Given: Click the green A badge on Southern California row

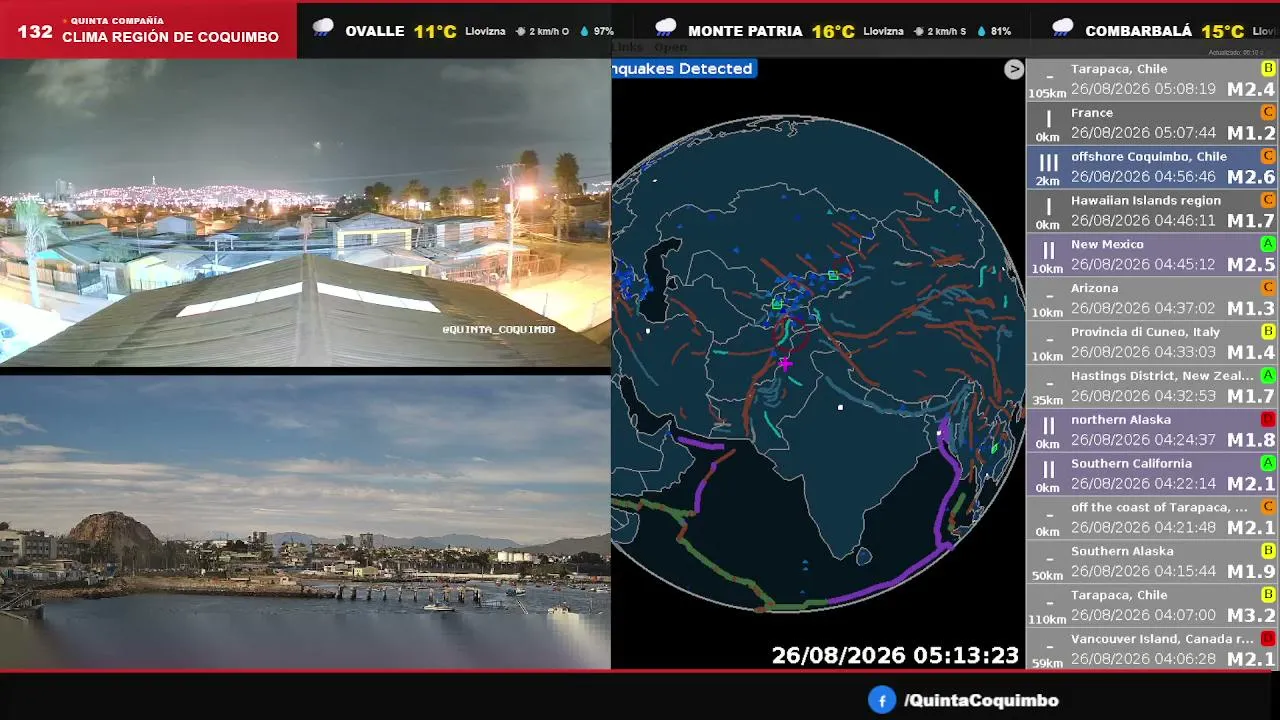Looking at the screenshot, I should [x=1268, y=463].
